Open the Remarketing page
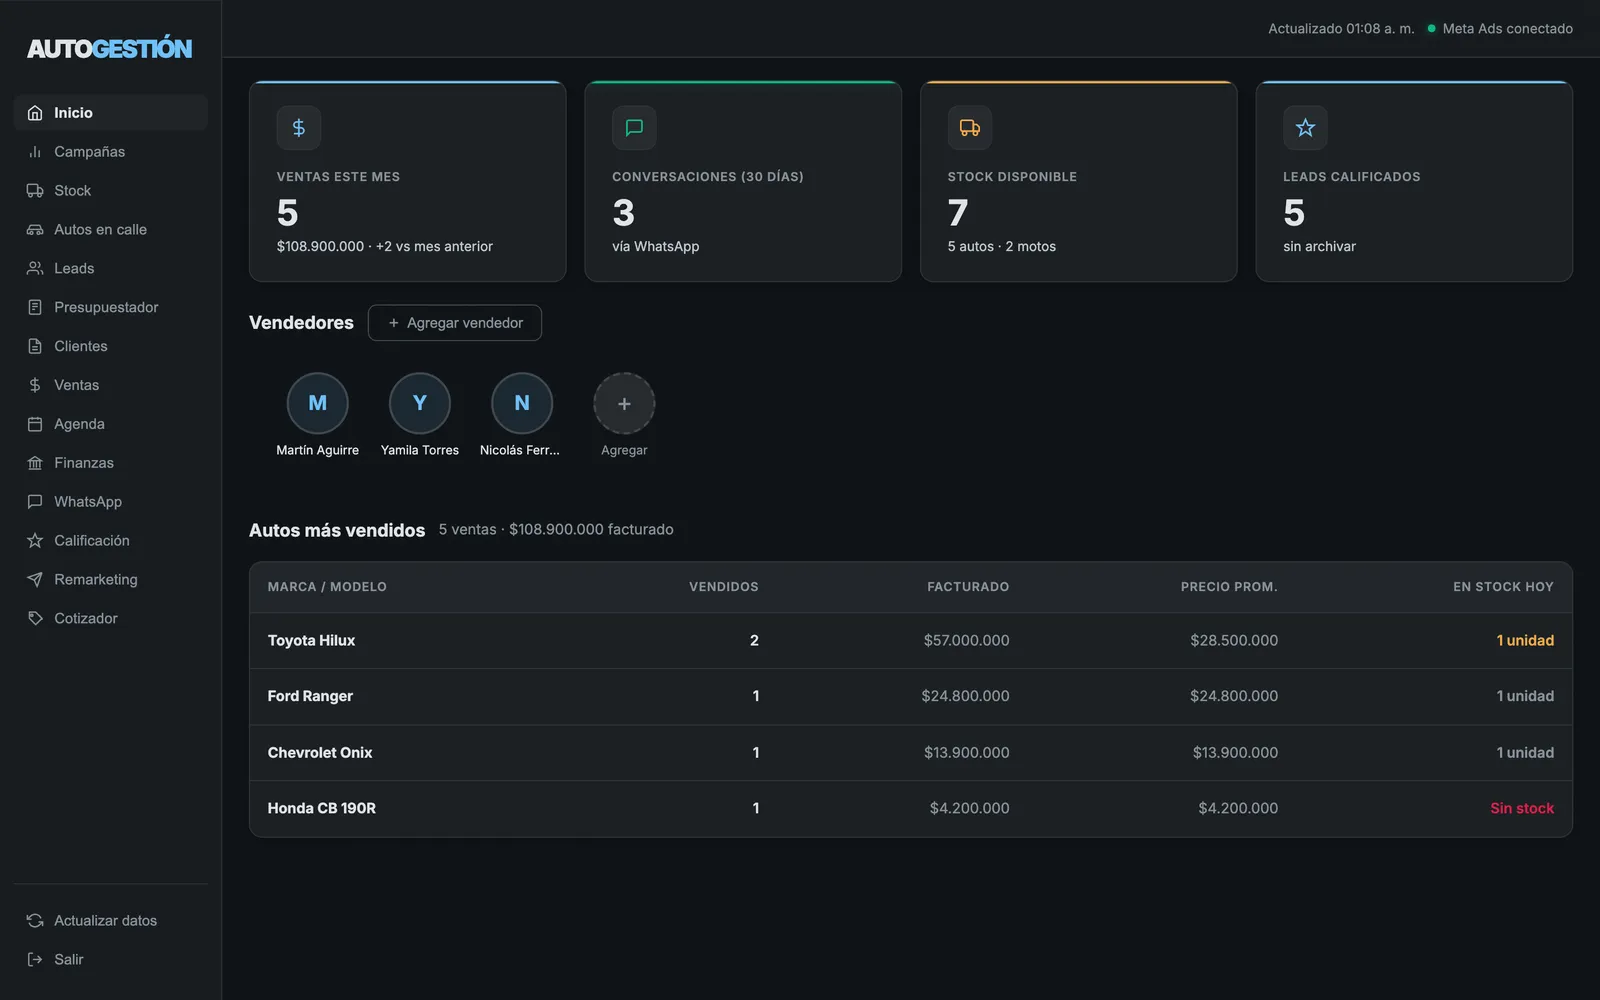The height and width of the screenshot is (1000, 1600). pyautogui.click(x=111, y=580)
